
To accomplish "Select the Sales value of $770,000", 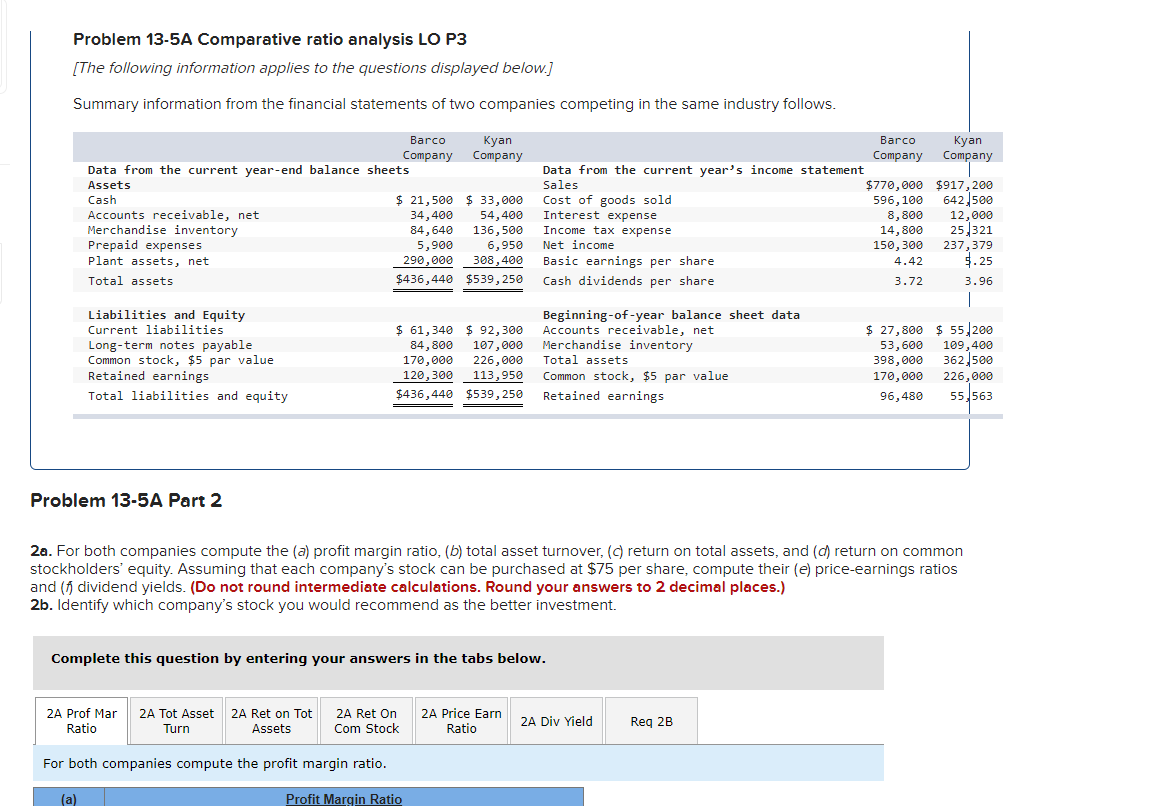I will [896, 184].
